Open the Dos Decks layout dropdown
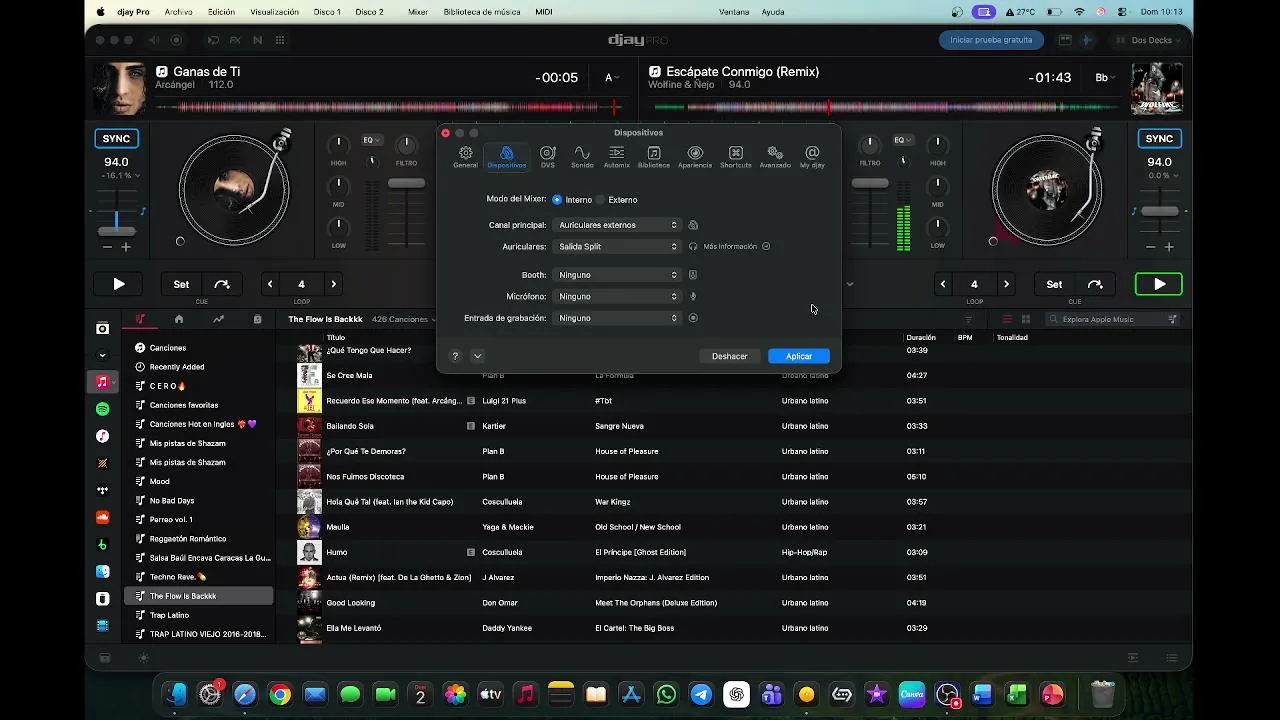Viewport: 1280px width, 720px height. pos(1149,40)
